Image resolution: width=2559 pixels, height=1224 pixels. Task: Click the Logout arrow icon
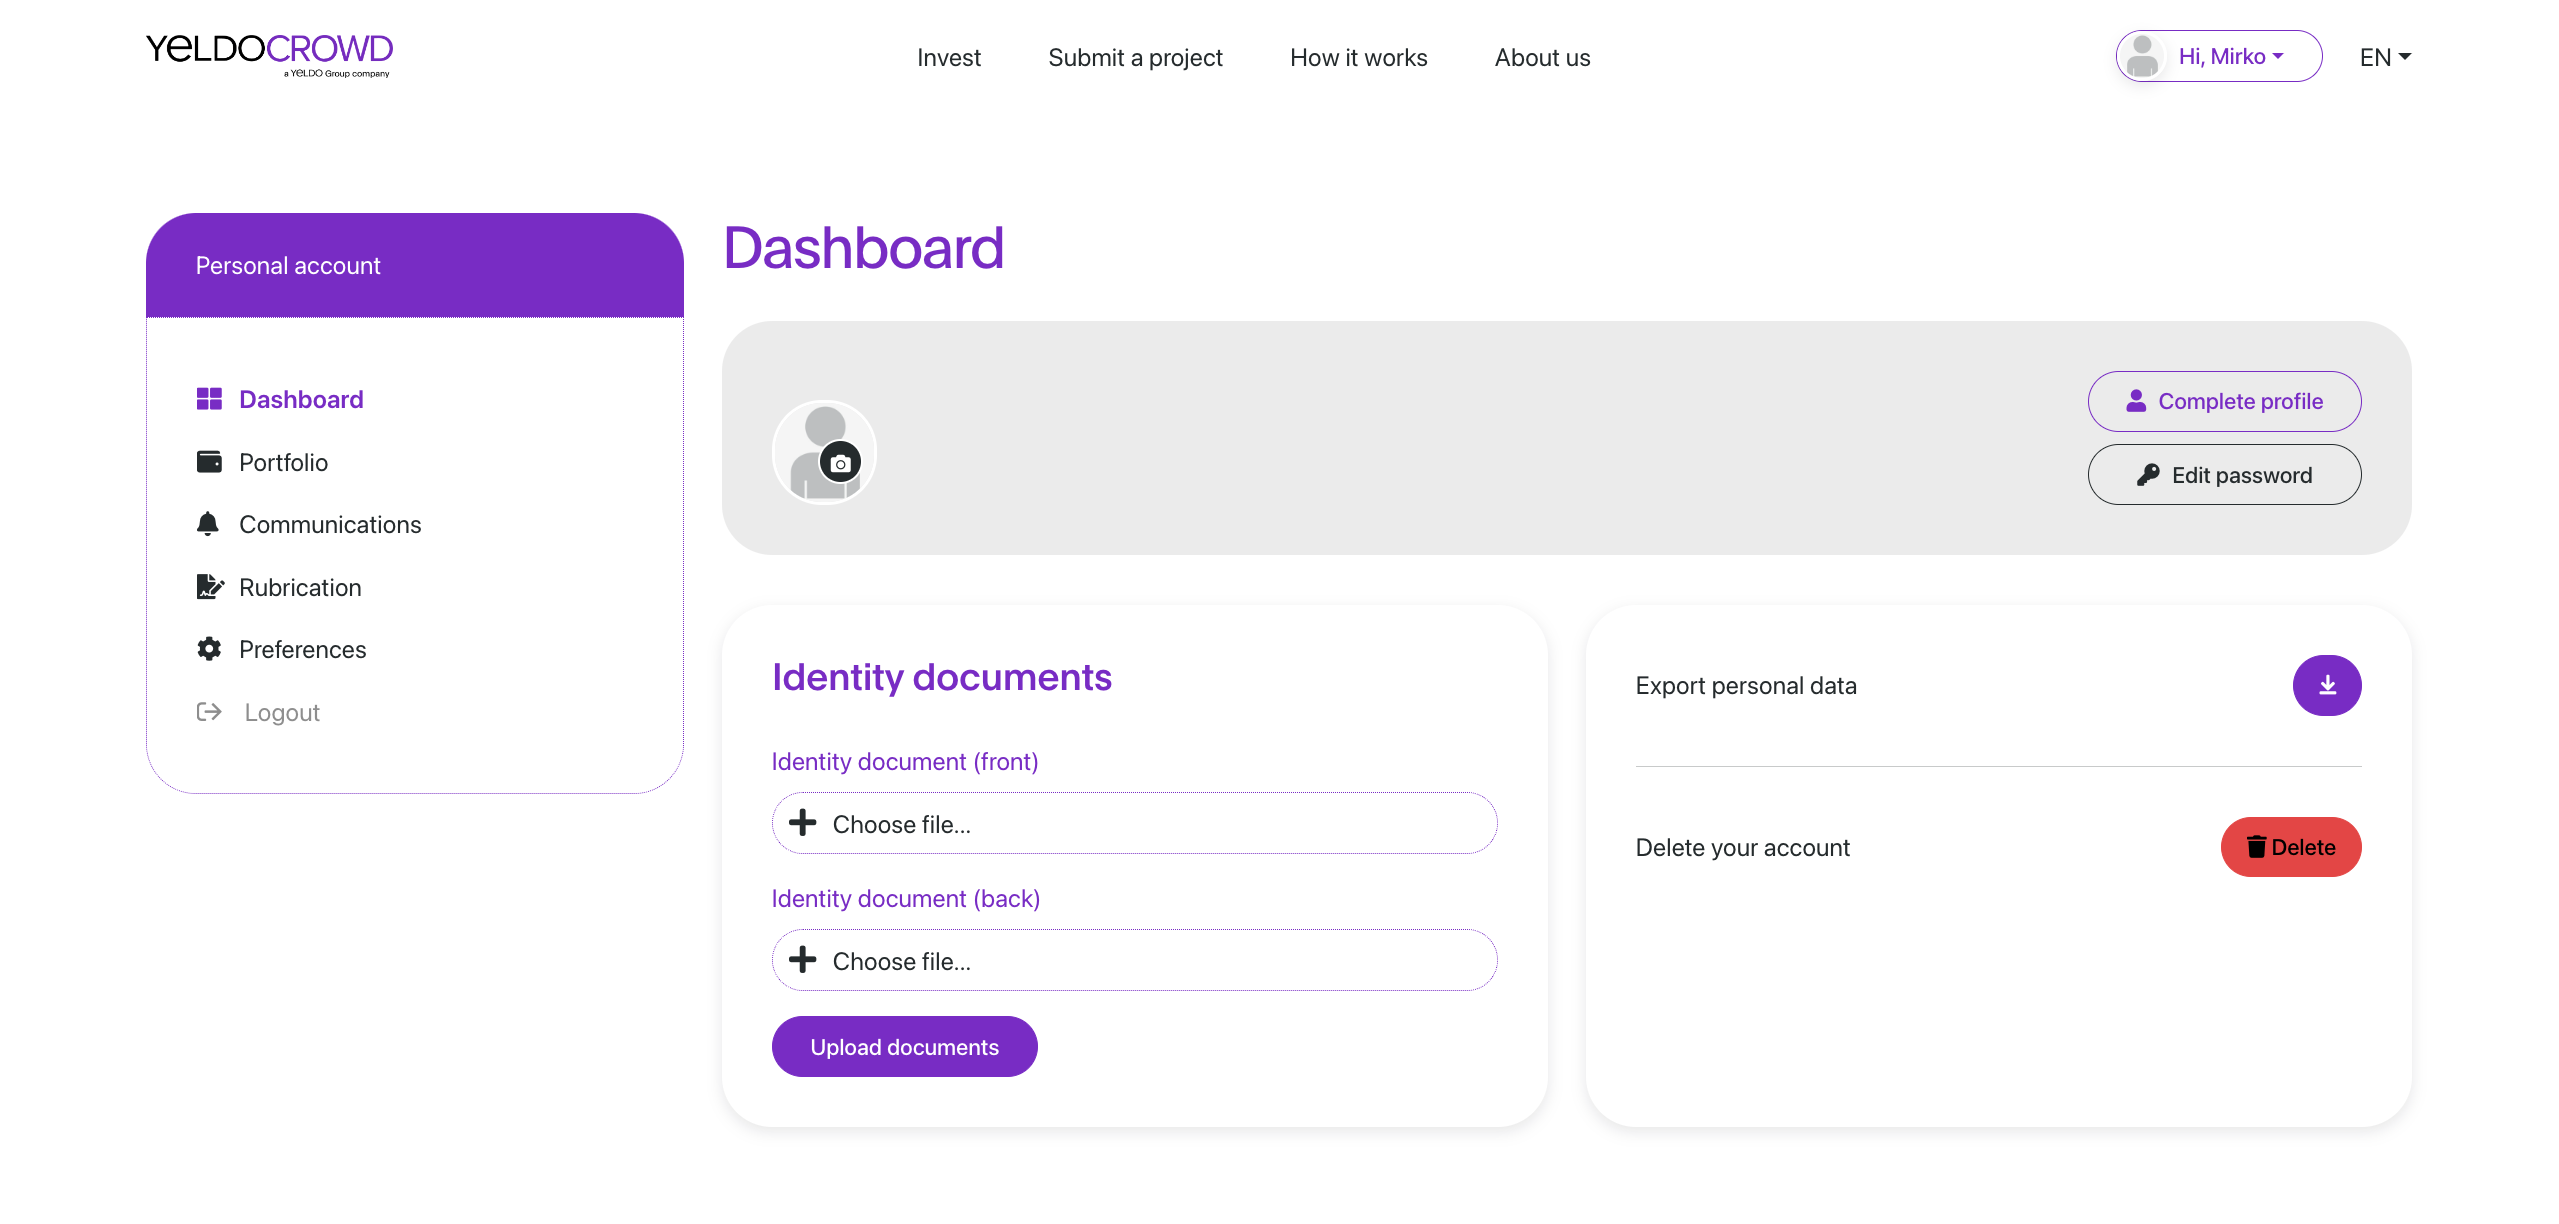tap(209, 712)
